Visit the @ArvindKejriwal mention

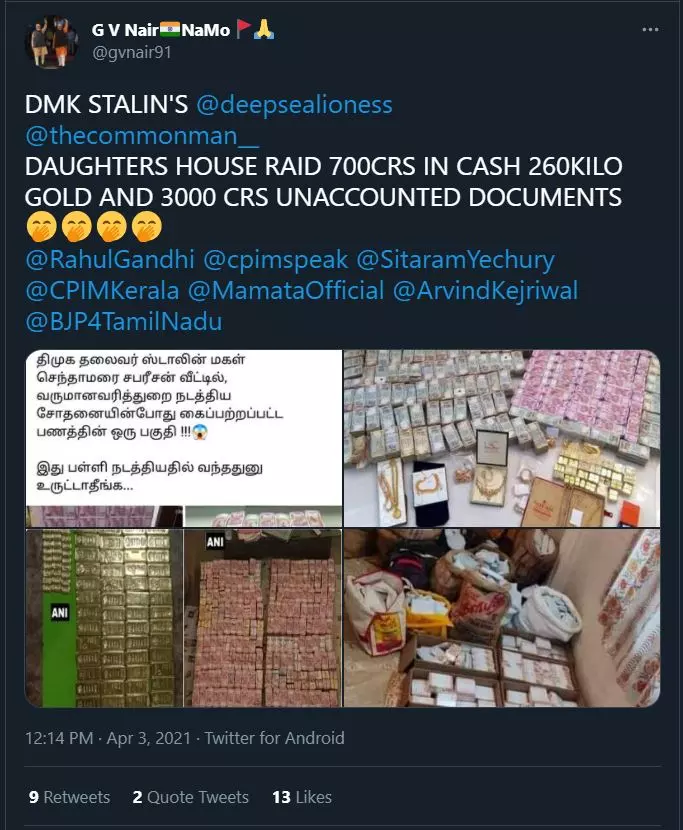485,291
